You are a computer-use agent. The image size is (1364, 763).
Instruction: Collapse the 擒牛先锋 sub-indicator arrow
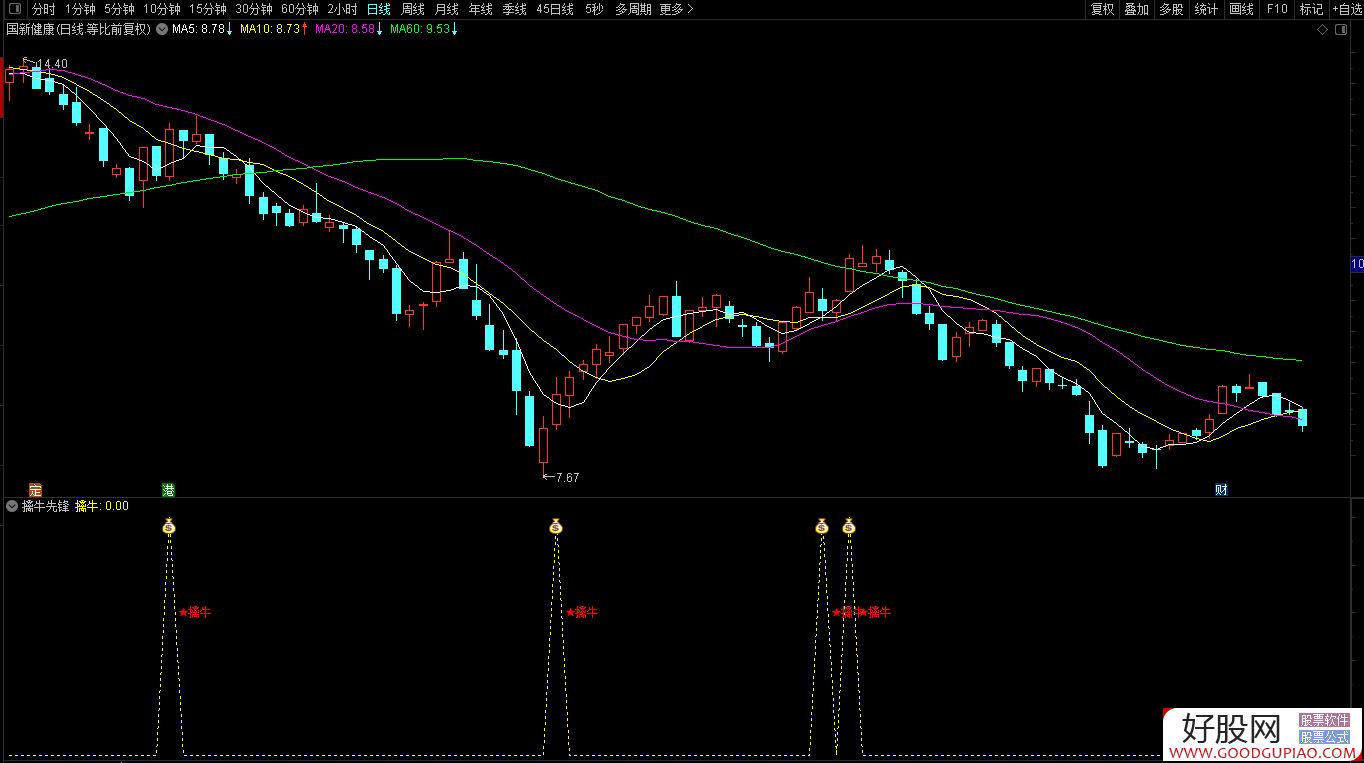point(12,506)
